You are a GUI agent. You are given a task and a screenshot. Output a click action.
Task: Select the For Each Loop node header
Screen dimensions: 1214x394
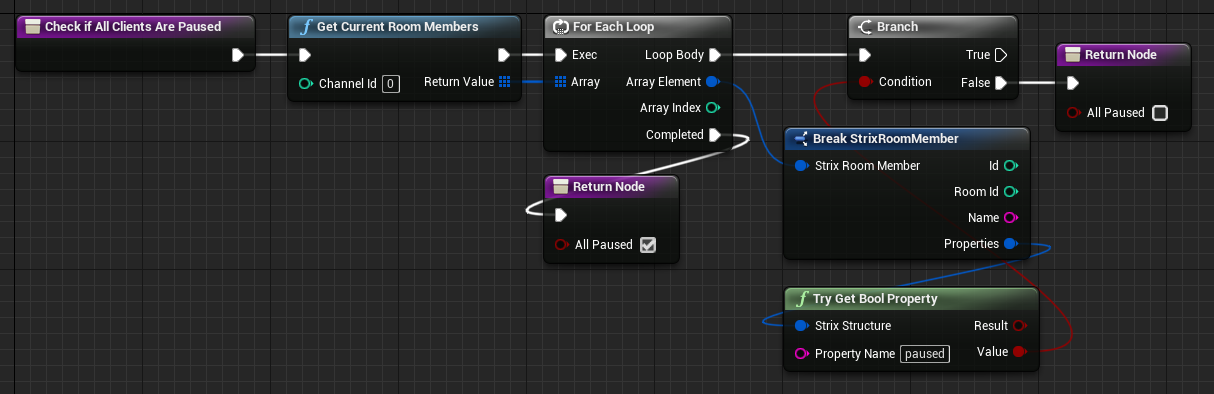(x=638, y=26)
